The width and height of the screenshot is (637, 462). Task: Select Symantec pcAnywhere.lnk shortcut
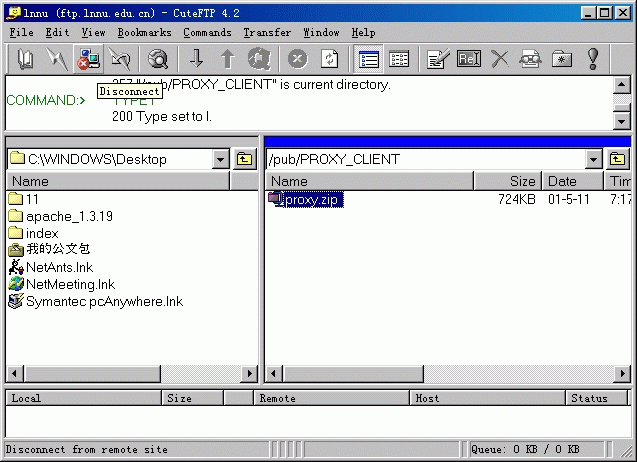tap(95, 301)
